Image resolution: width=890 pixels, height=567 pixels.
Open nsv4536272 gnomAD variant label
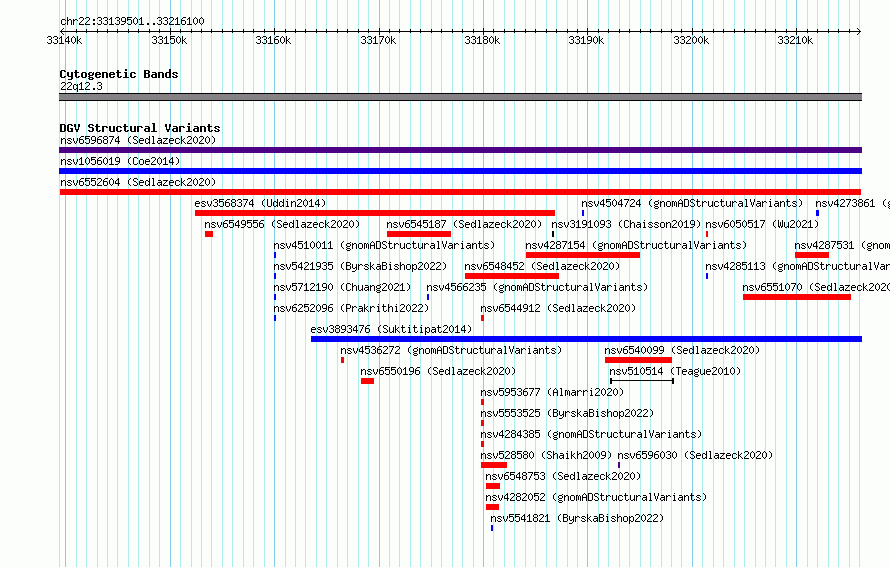(x=451, y=350)
